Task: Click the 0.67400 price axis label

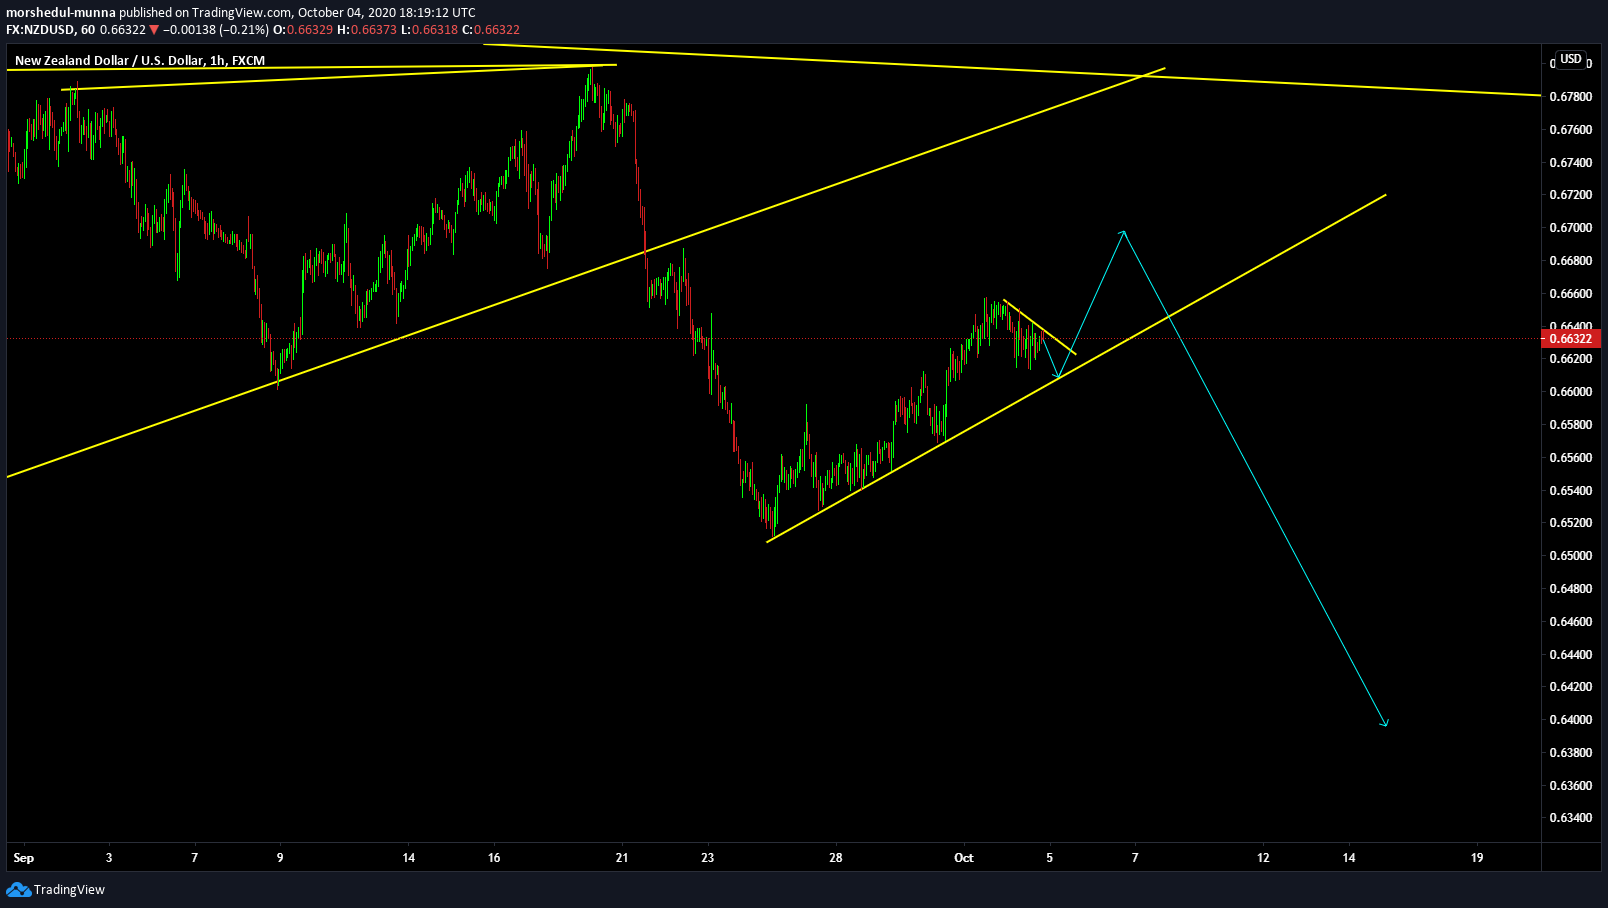Action: pos(1570,163)
